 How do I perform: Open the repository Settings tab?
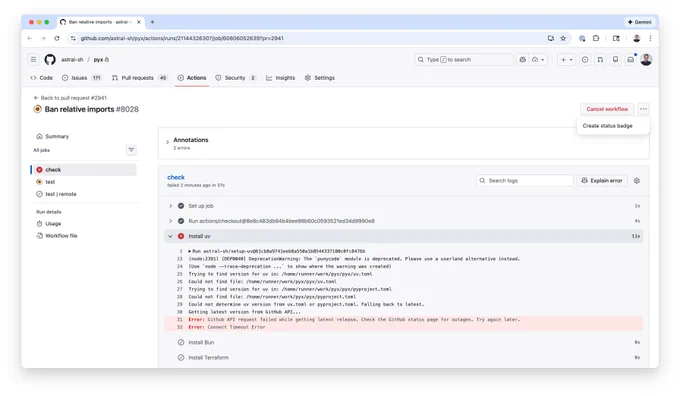click(x=320, y=78)
